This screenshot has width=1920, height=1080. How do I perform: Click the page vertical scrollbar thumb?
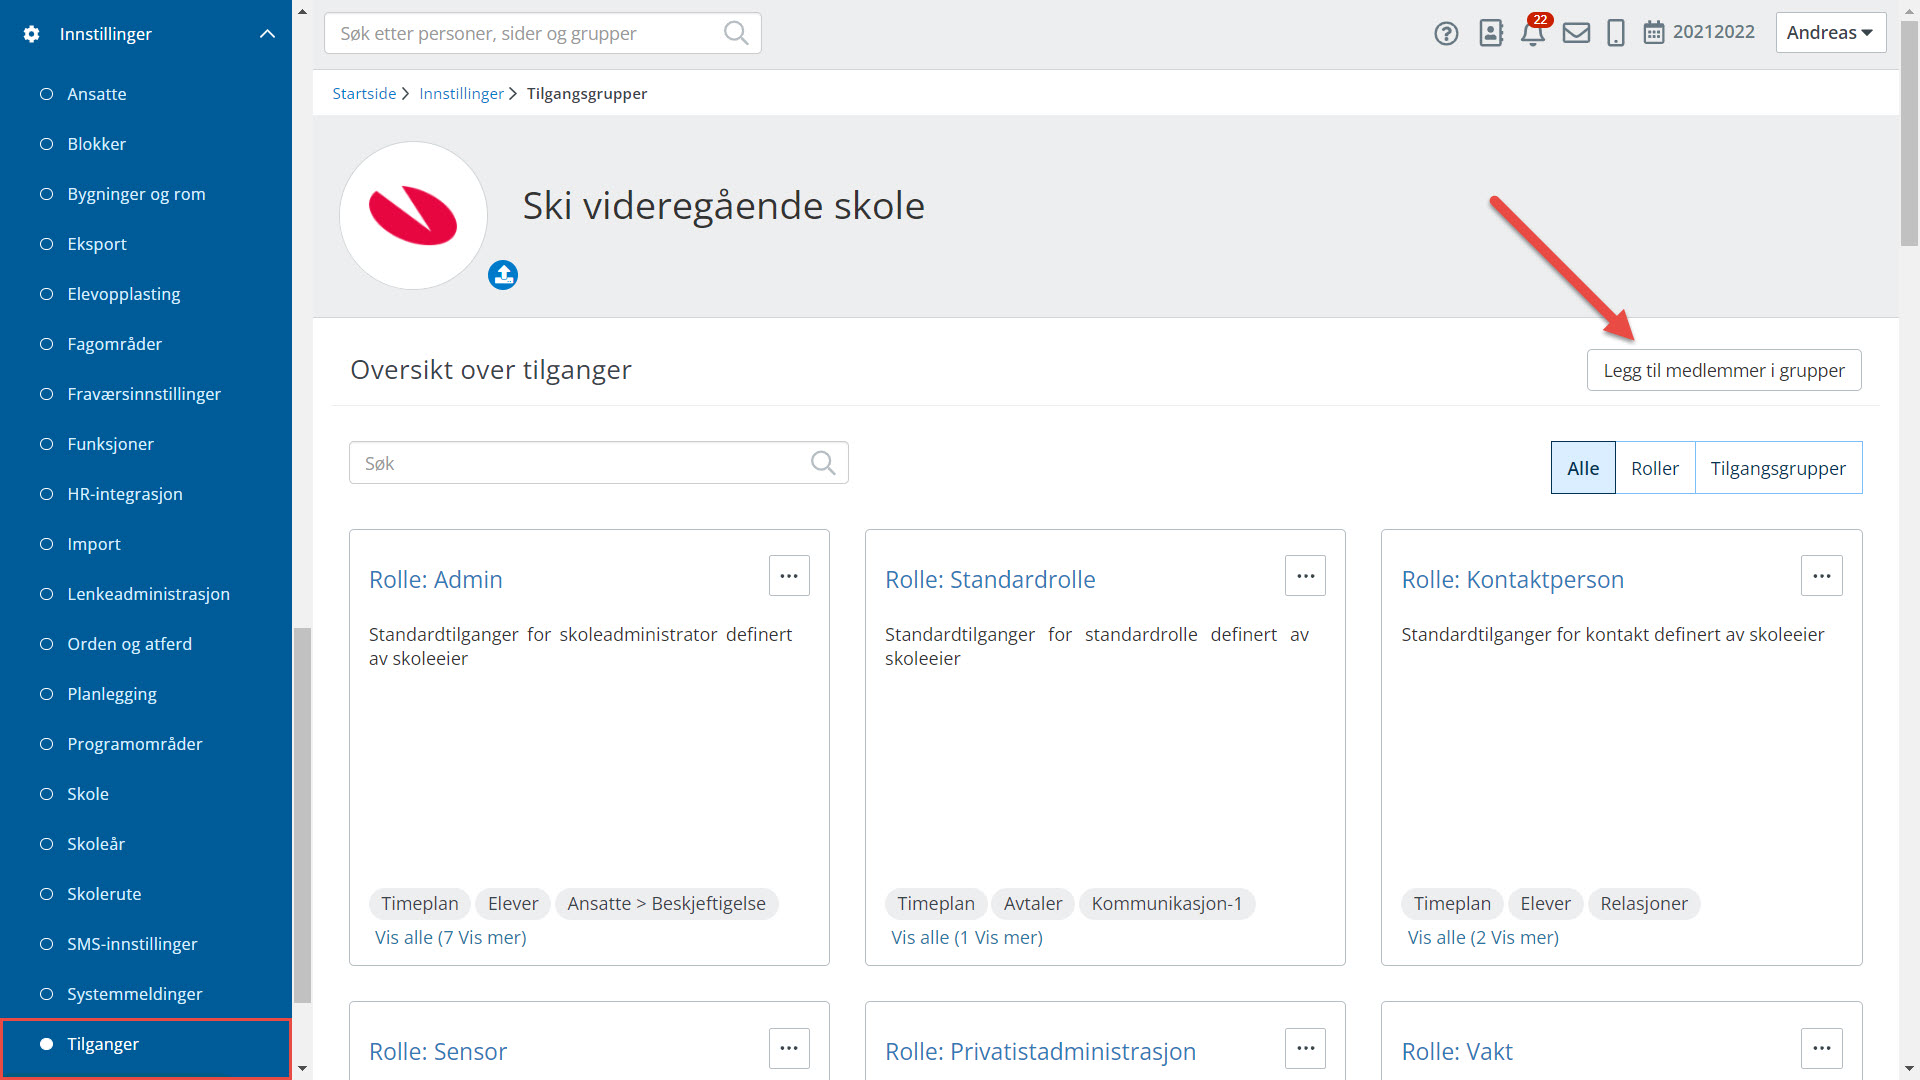1909,132
